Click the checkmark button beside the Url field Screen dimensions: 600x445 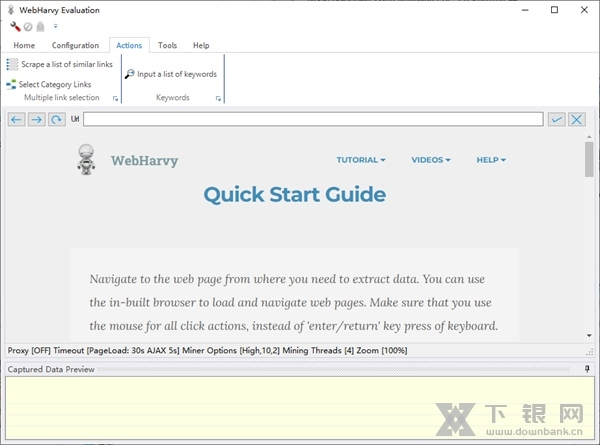(x=557, y=119)
